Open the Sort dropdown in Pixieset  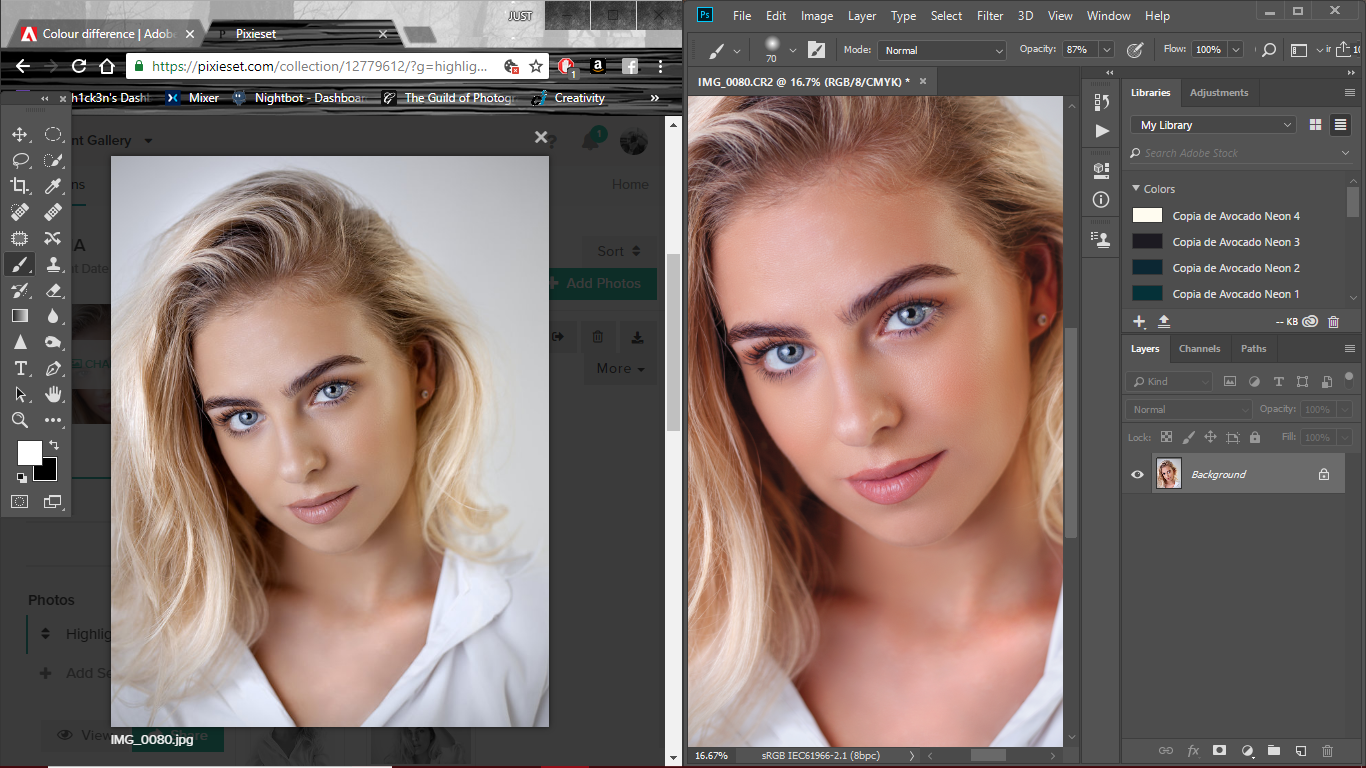click(x=620, y=251)
